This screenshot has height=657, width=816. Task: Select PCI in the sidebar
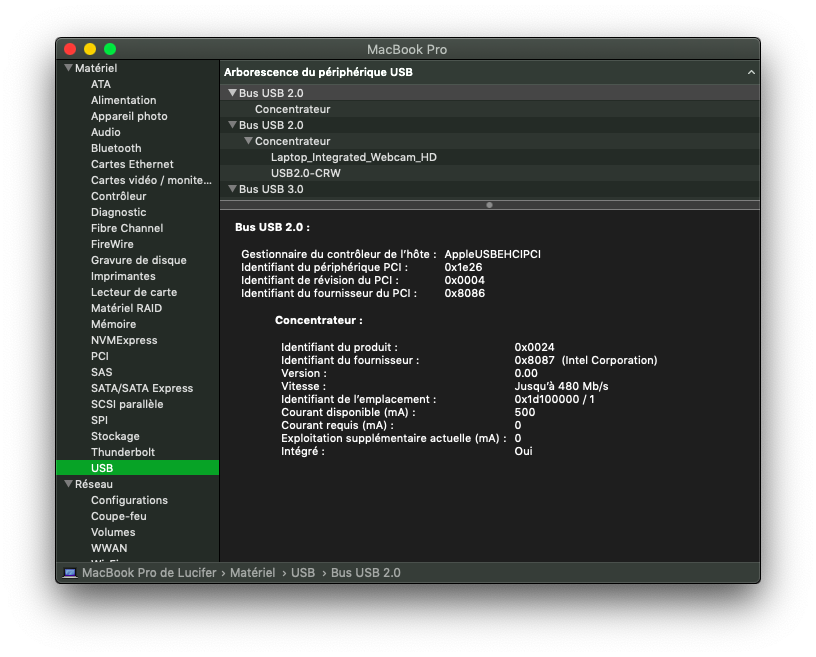pos(99,356)
